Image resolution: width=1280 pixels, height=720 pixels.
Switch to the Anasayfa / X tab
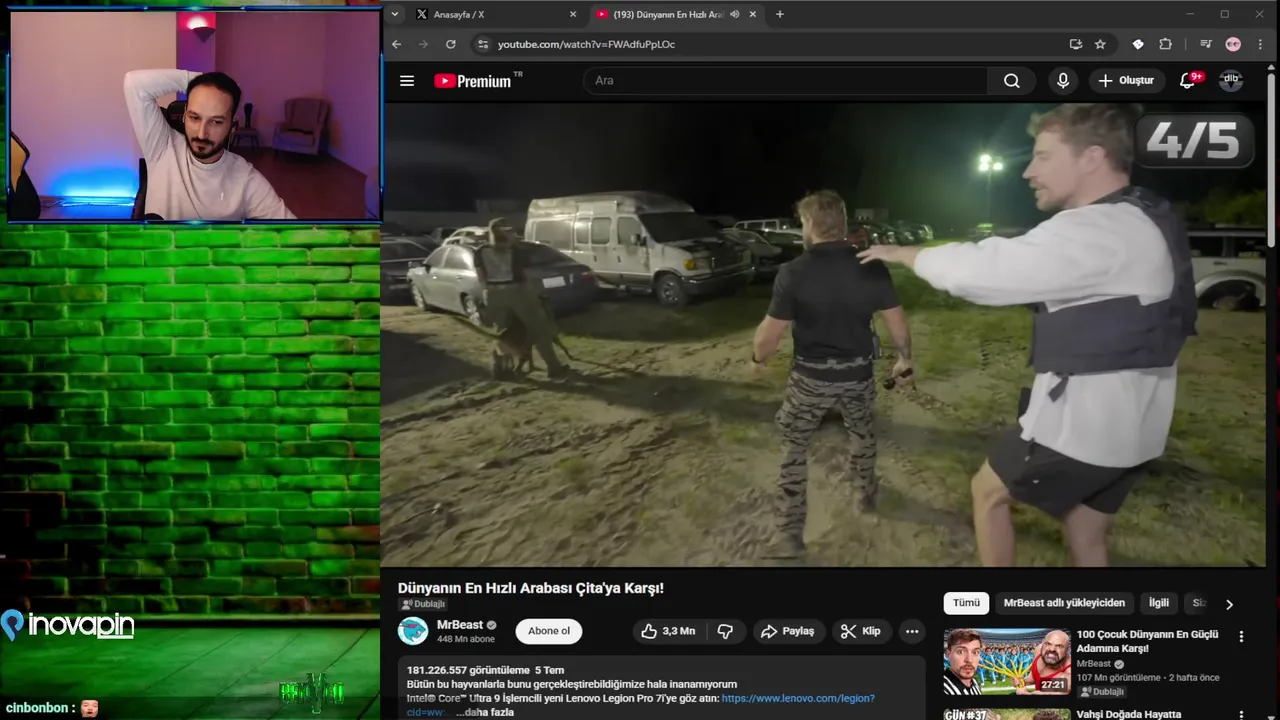click(495, 14)
